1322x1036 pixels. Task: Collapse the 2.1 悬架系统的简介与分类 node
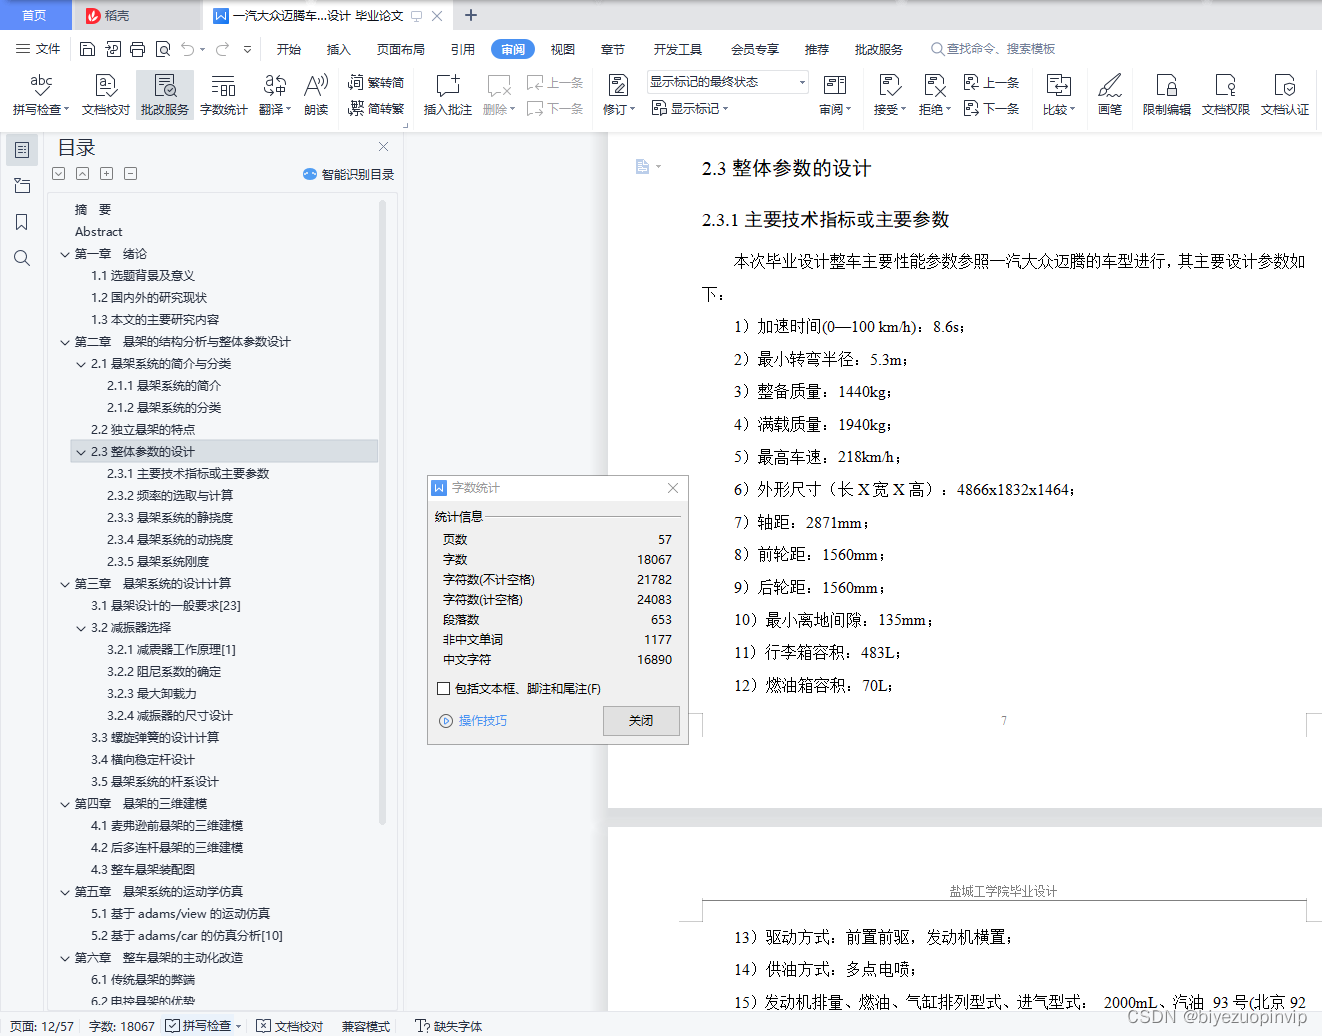click(81, 364)
